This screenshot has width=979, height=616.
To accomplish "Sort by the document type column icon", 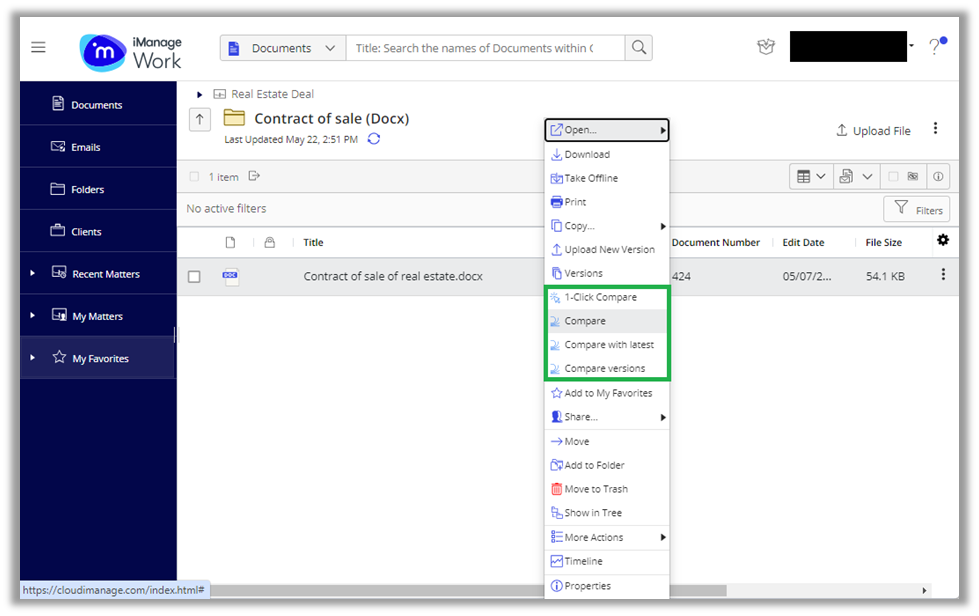I will tap(230, 243).
